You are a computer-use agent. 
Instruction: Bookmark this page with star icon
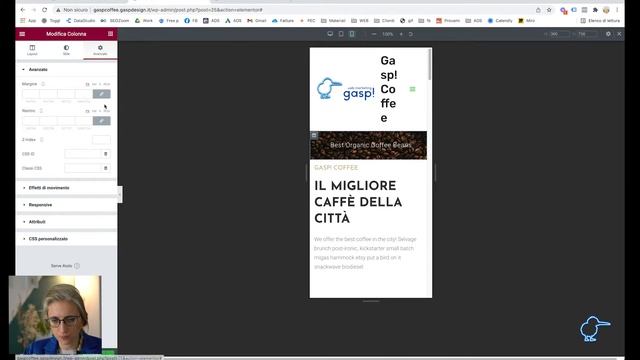click(x=549, y=10)
